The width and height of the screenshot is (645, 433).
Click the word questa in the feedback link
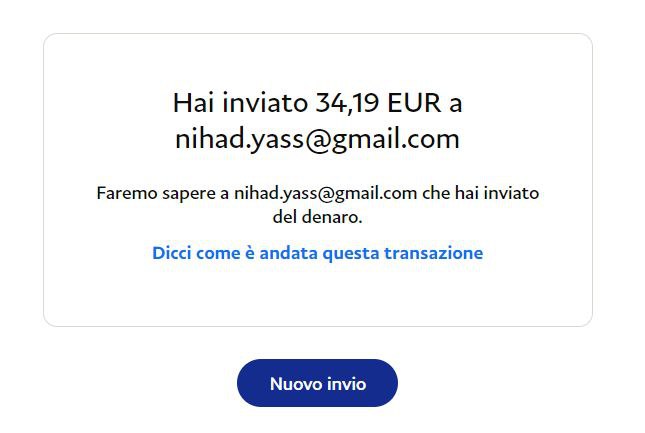click(350, 253)
